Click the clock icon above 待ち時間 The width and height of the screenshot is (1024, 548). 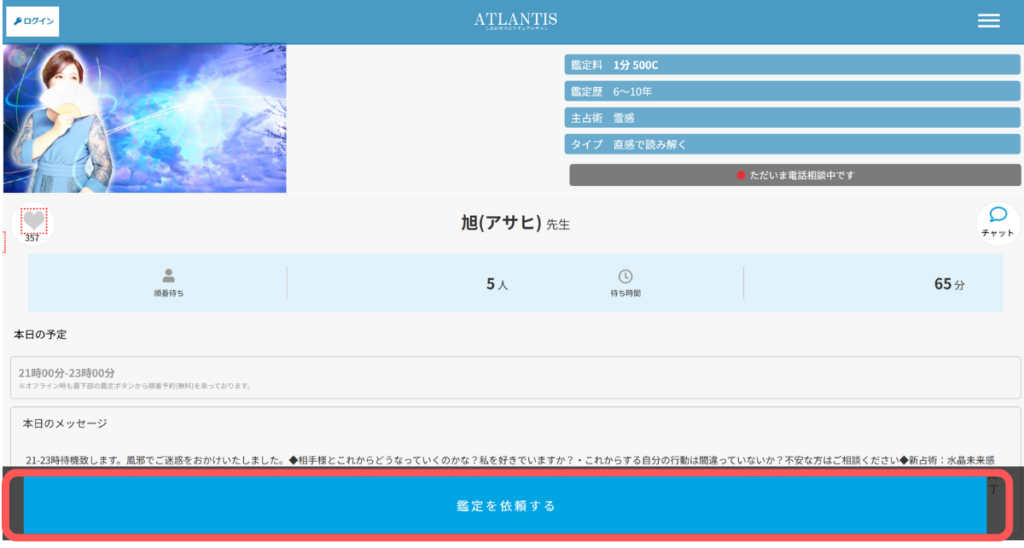pos(625,276)
